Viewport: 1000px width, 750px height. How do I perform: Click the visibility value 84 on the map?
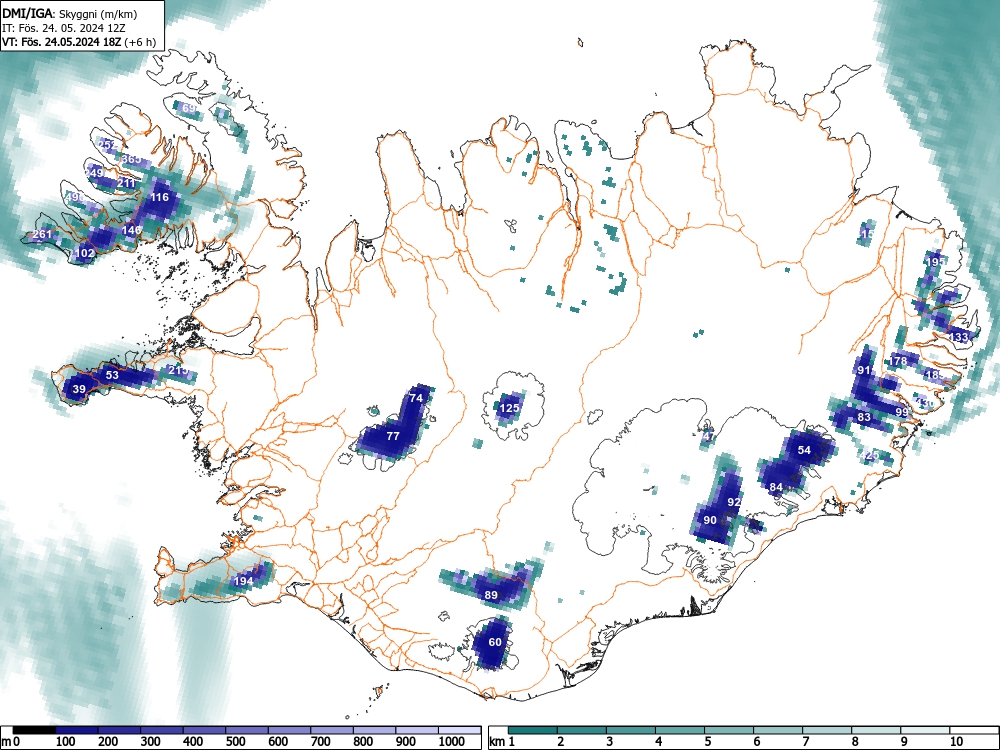point(776,487)
